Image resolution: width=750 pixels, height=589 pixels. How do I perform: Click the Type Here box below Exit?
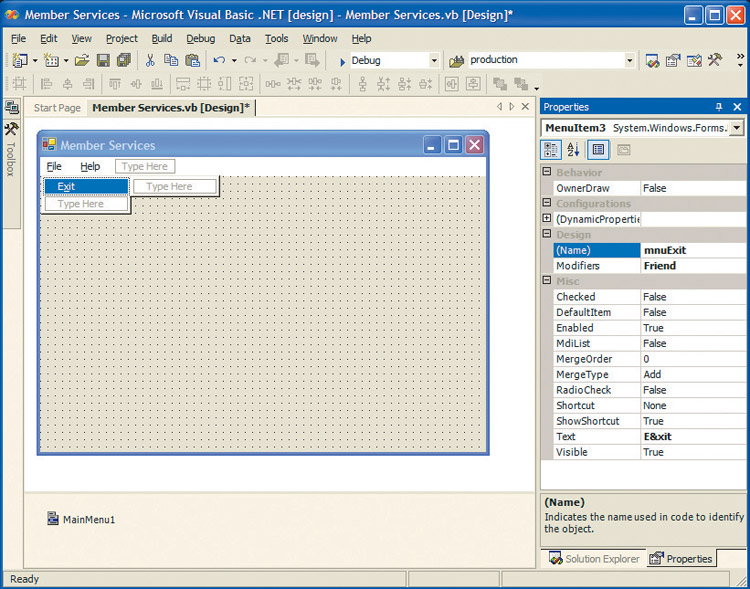(x=87, y=204)
